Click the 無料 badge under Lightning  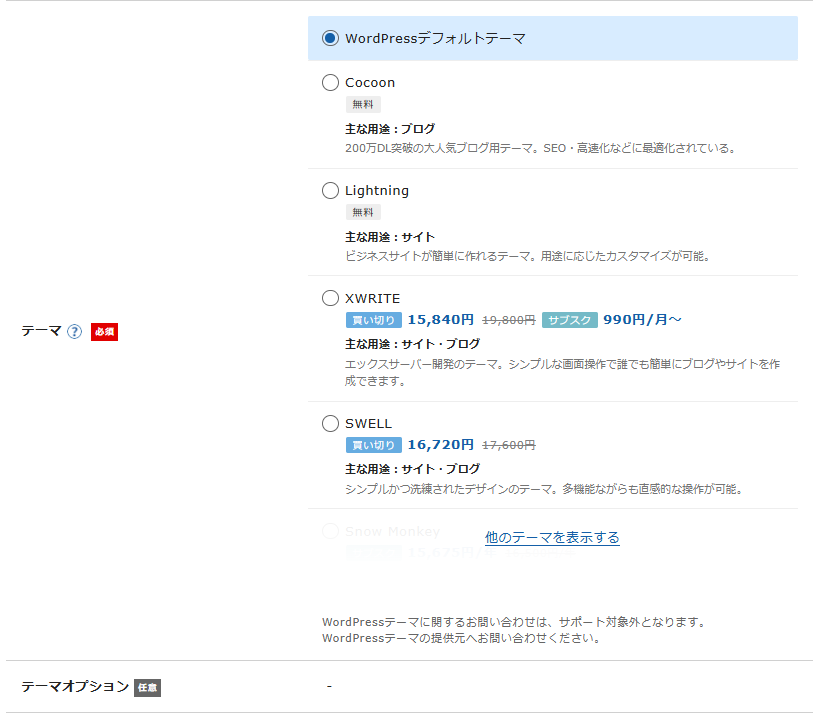[363, 212]
